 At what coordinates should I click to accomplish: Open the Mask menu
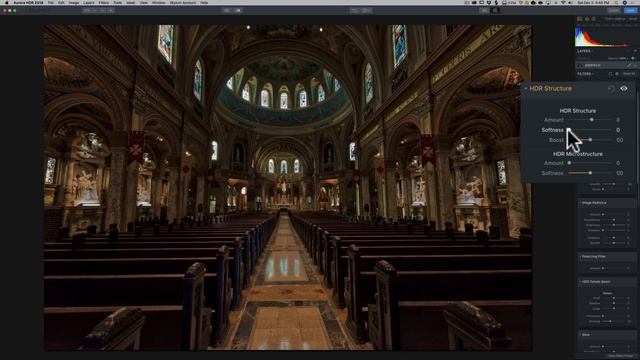coord(131,2)
